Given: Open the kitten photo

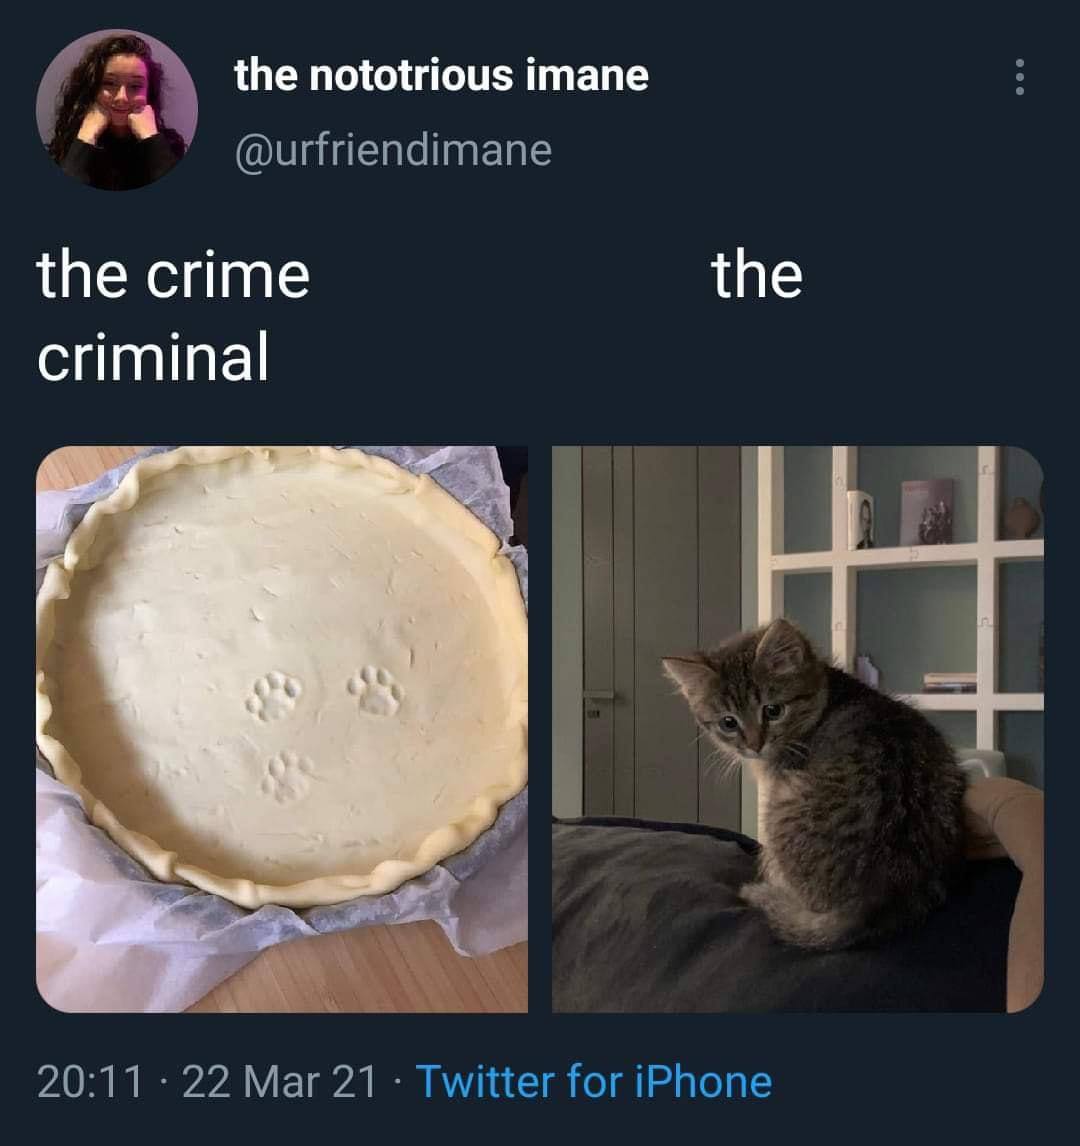Looking at the screenshot, I should 798,729.
